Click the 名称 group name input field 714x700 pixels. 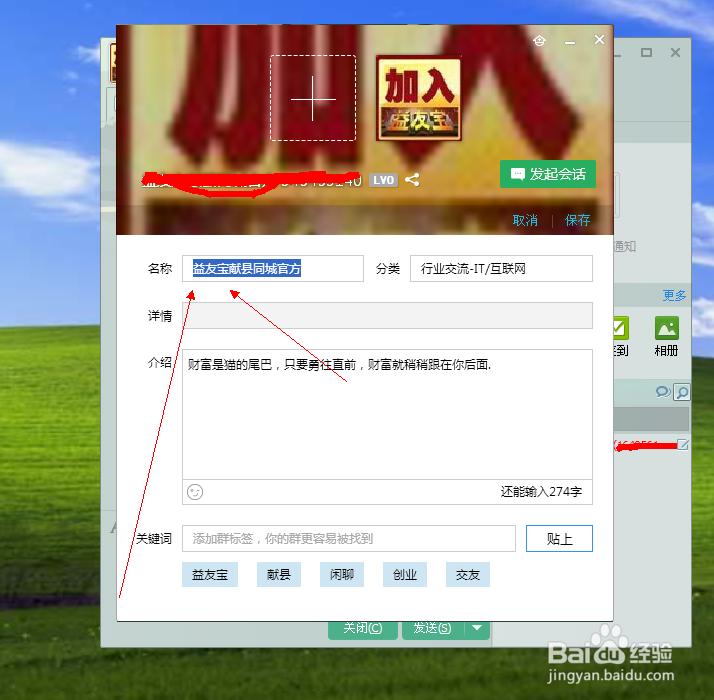point(273,269)
